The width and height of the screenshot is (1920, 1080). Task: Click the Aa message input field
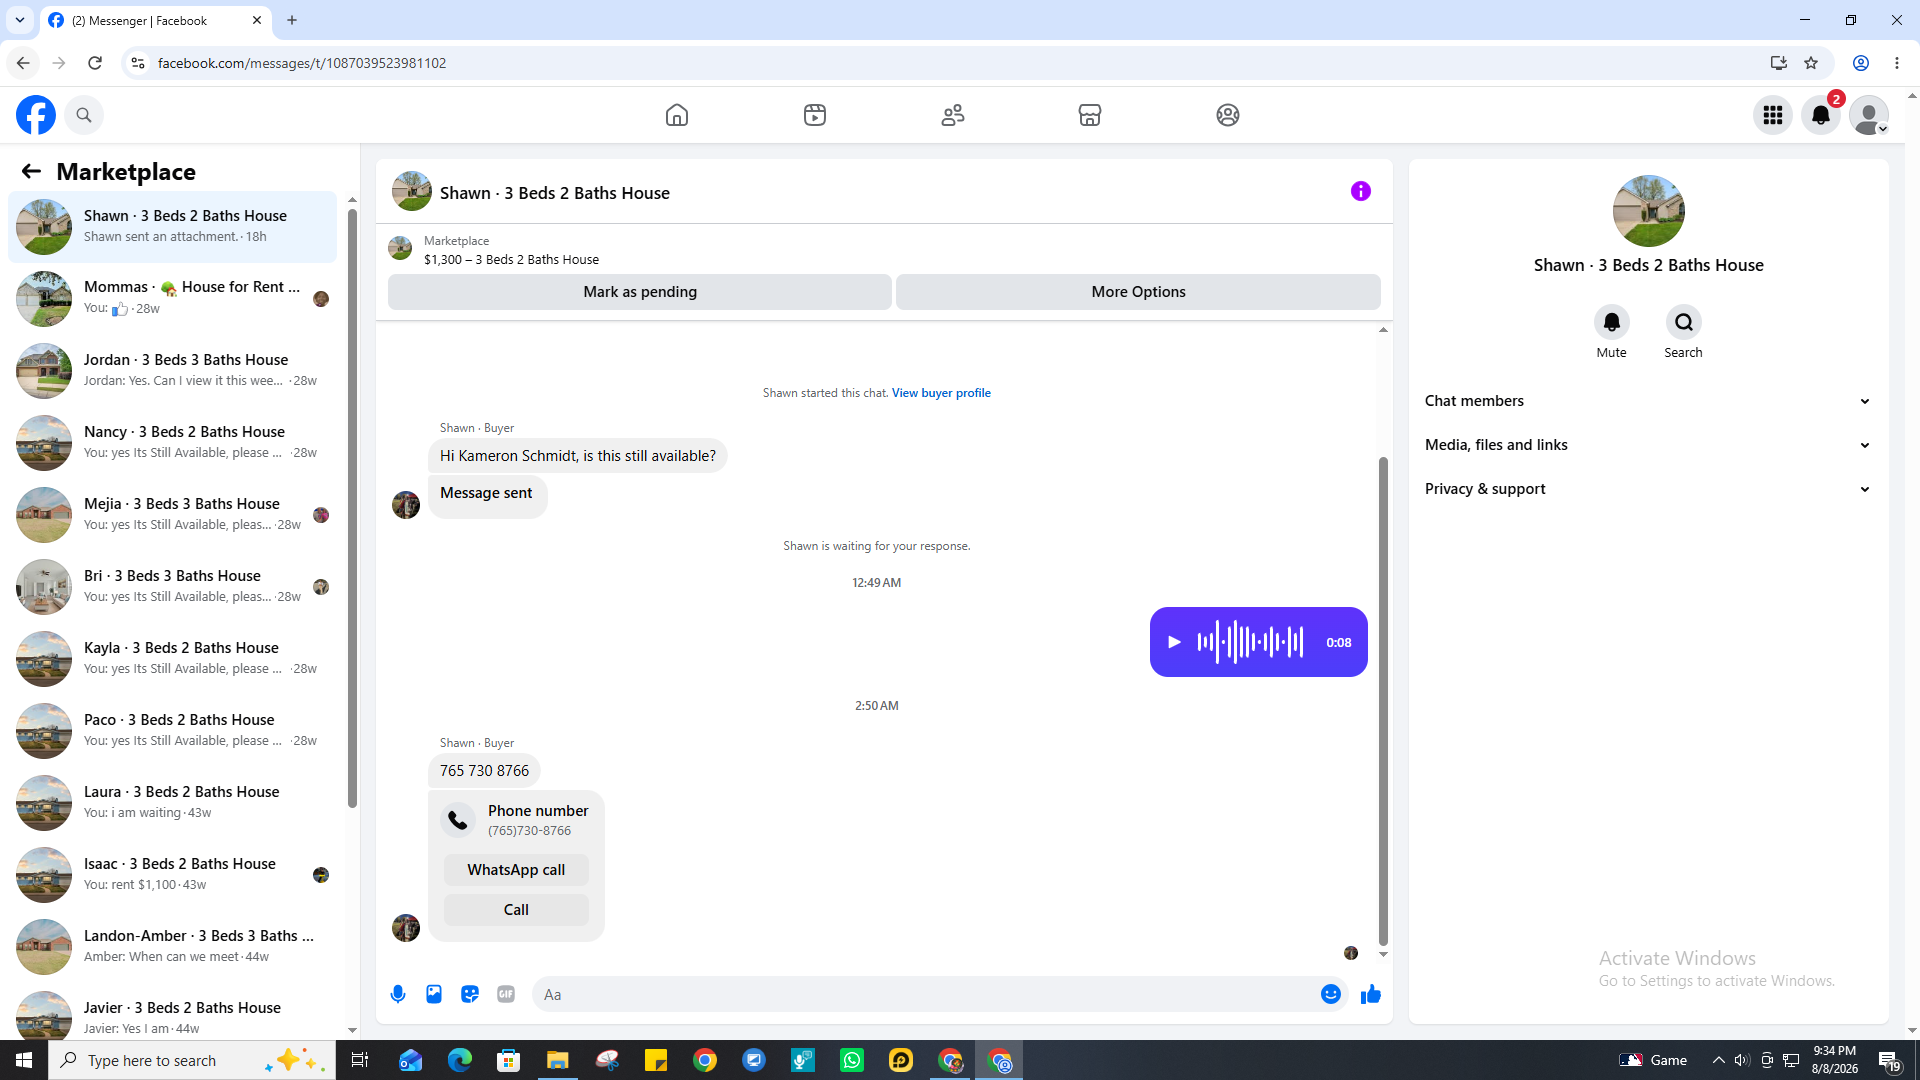925,994
